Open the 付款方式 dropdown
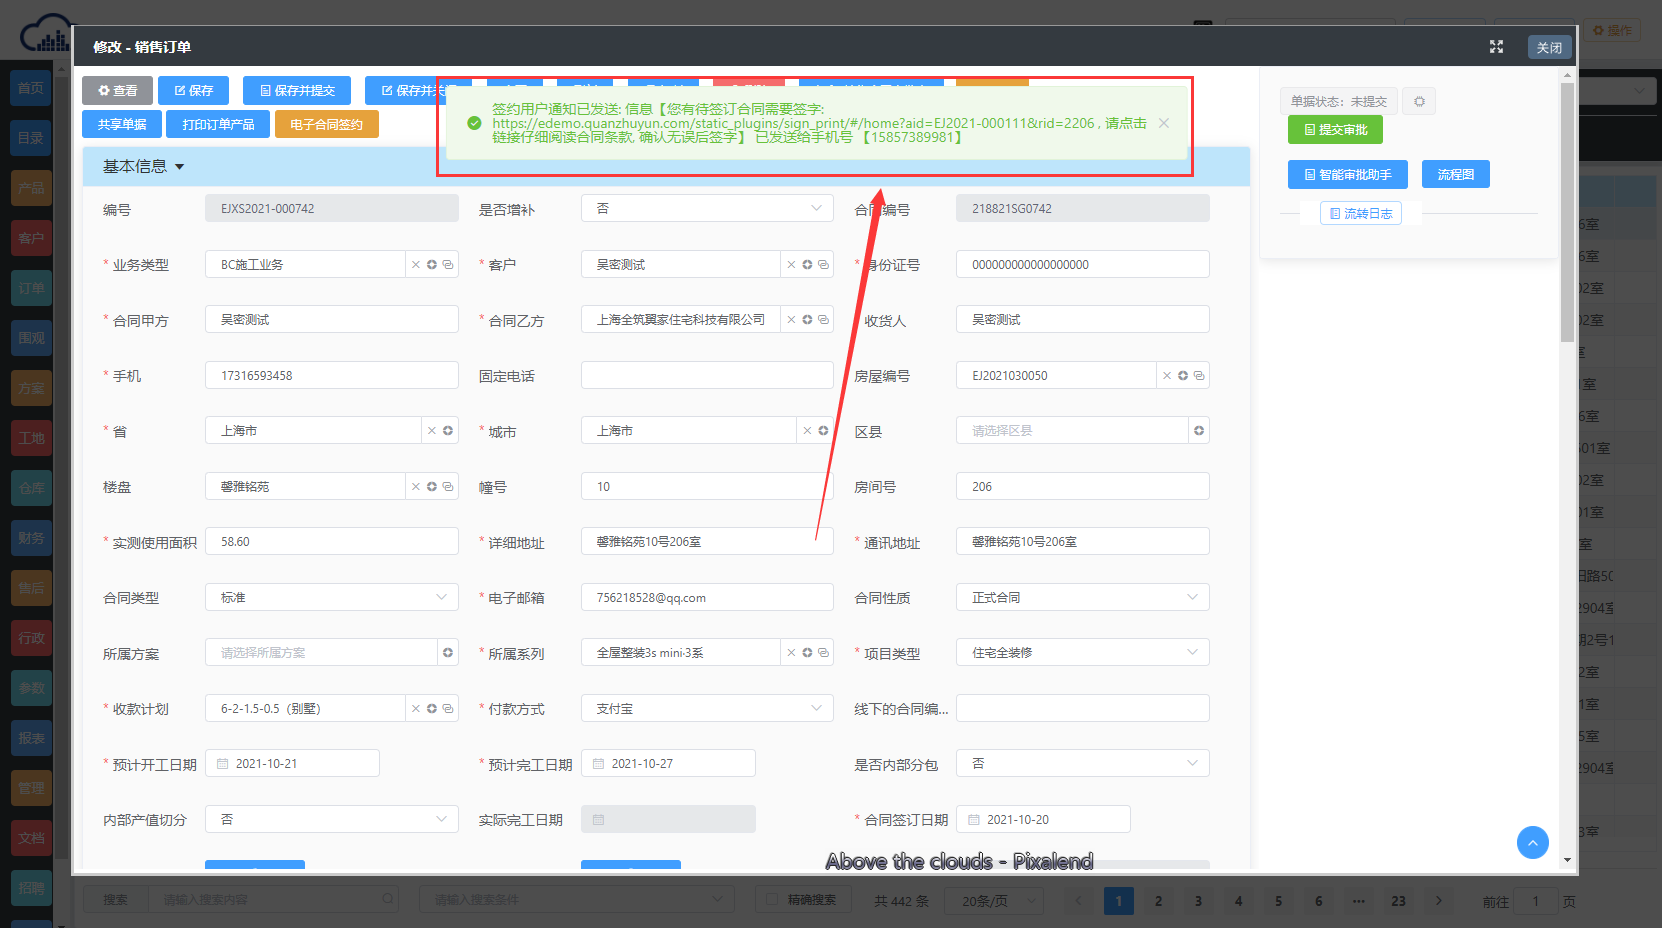Viewport: 1662px width, 928px height. point(706,709)
